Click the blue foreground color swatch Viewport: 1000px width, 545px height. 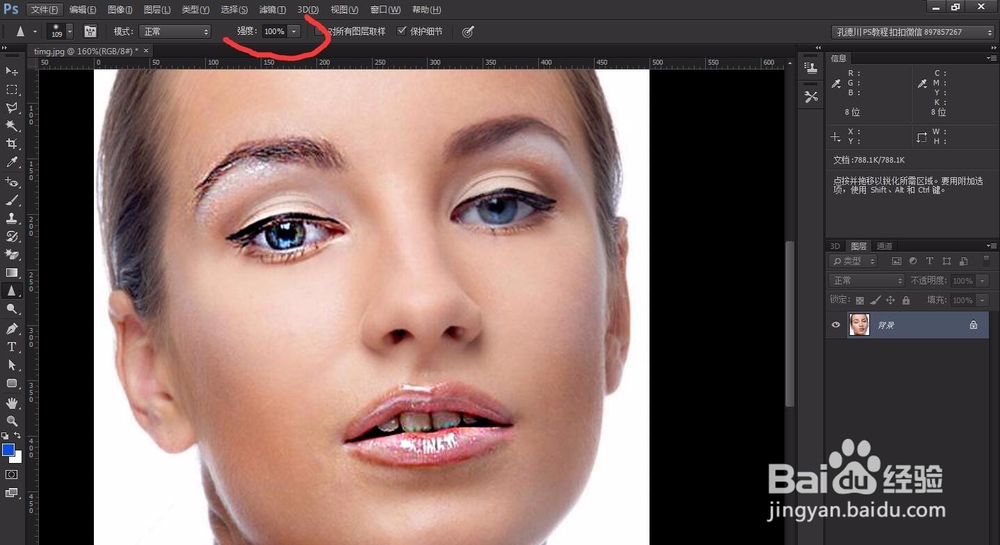[x=7, y=449]
